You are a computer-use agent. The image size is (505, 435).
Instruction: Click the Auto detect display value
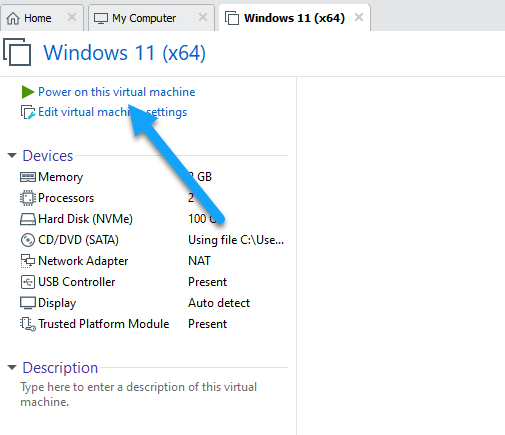tap(219, 303)
